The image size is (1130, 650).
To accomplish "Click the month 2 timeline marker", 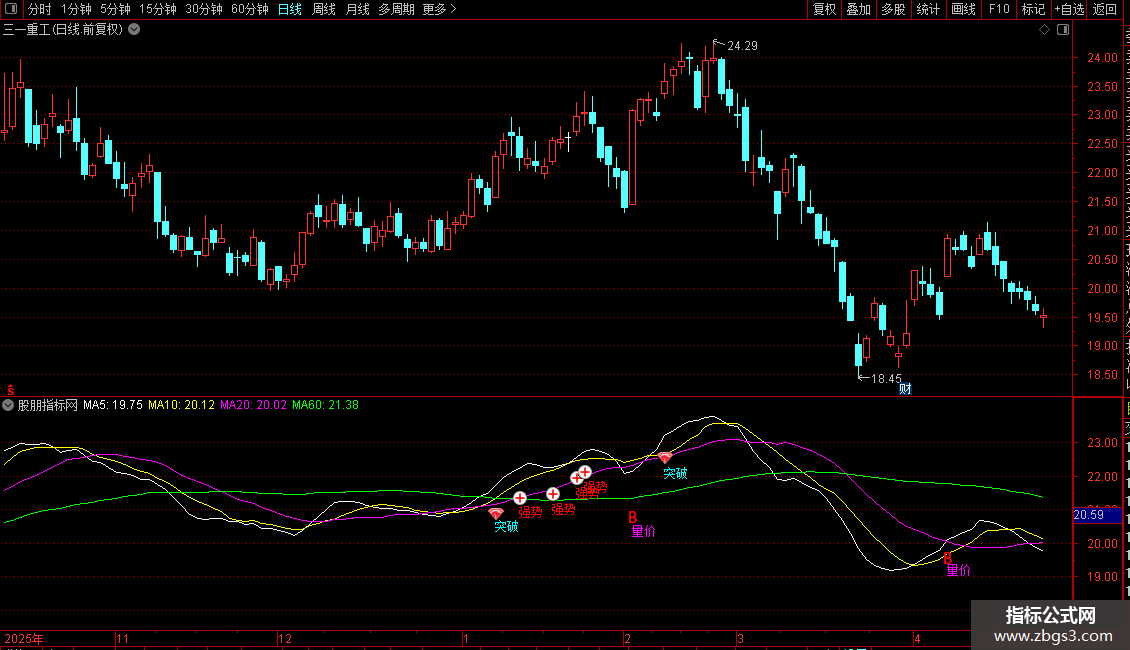I will 628,638.
